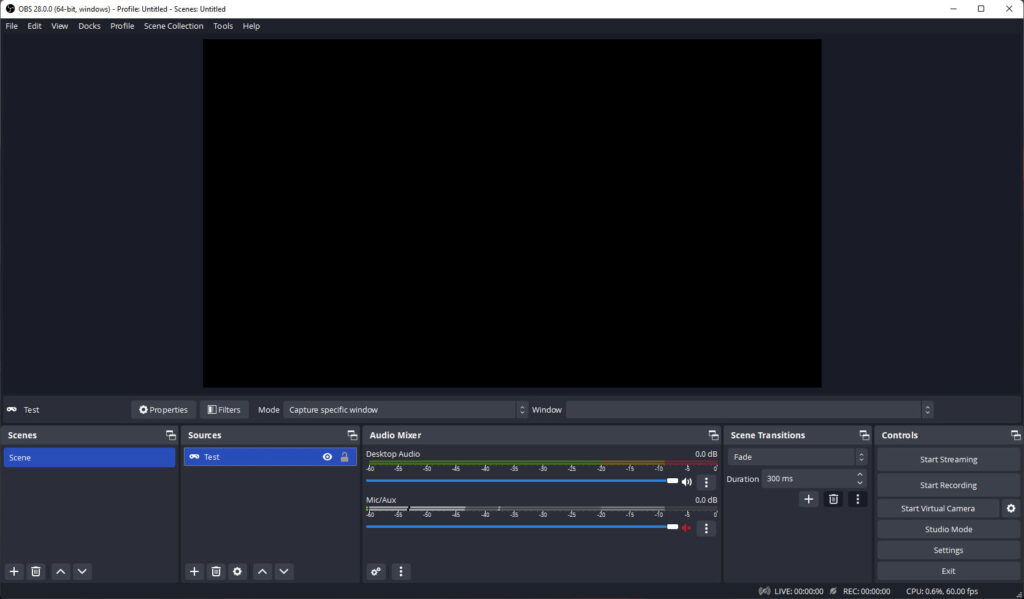Adjust Mic/Aux volume slider
Image resolution: width=1024 pixels, height=599 pixels.
(x=522, y=526)
